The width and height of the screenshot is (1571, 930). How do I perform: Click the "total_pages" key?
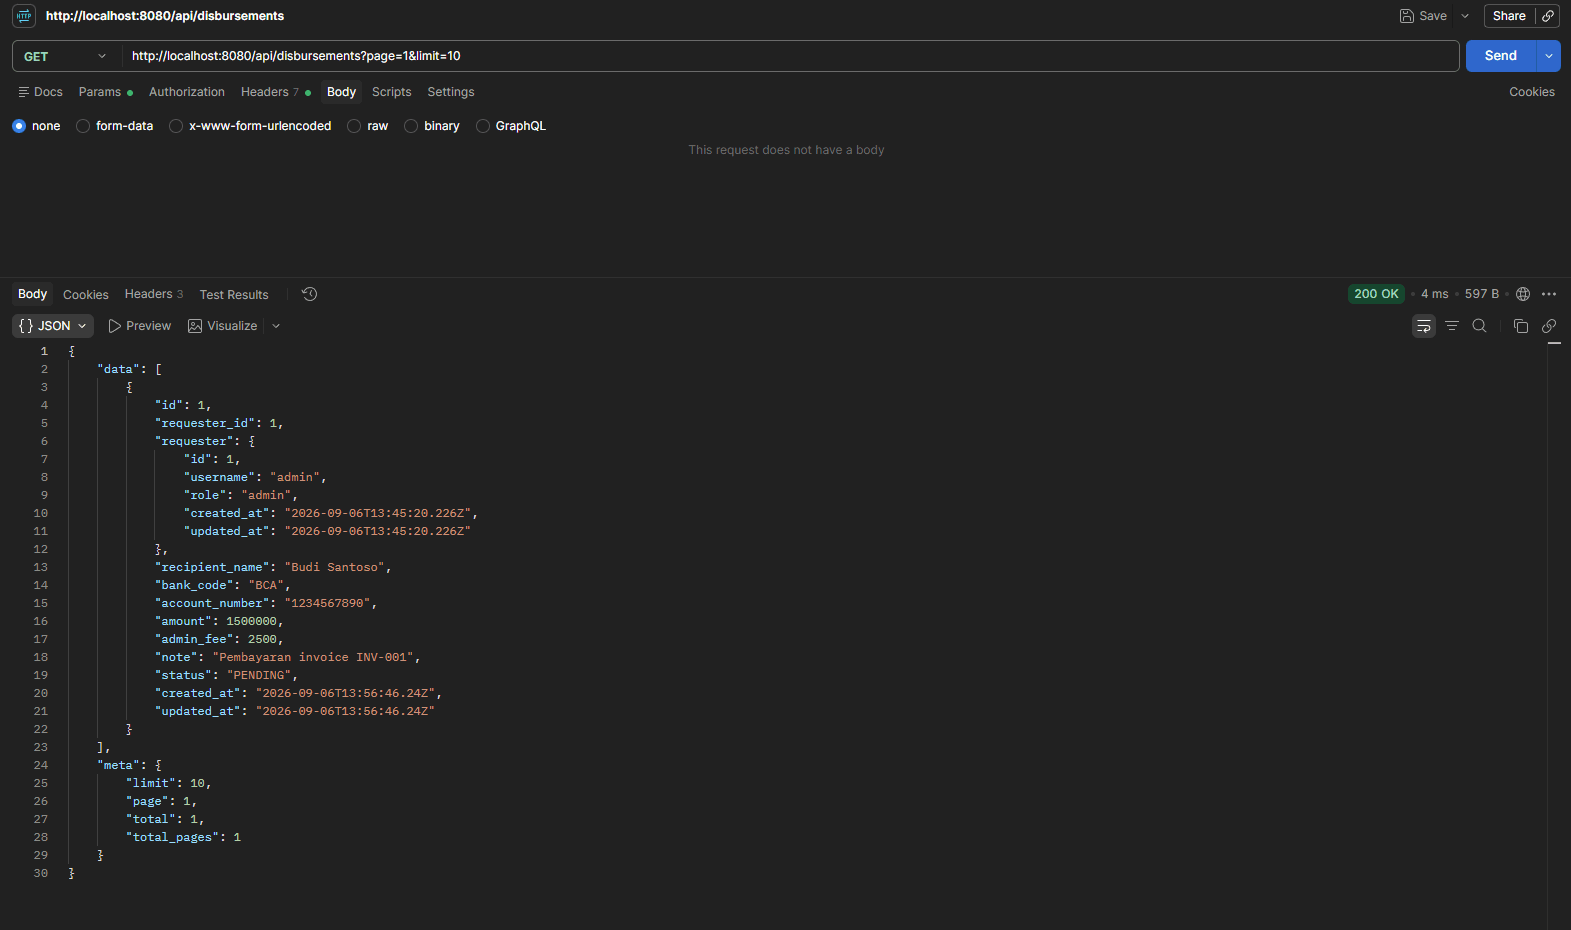click(x=172, y=837)
